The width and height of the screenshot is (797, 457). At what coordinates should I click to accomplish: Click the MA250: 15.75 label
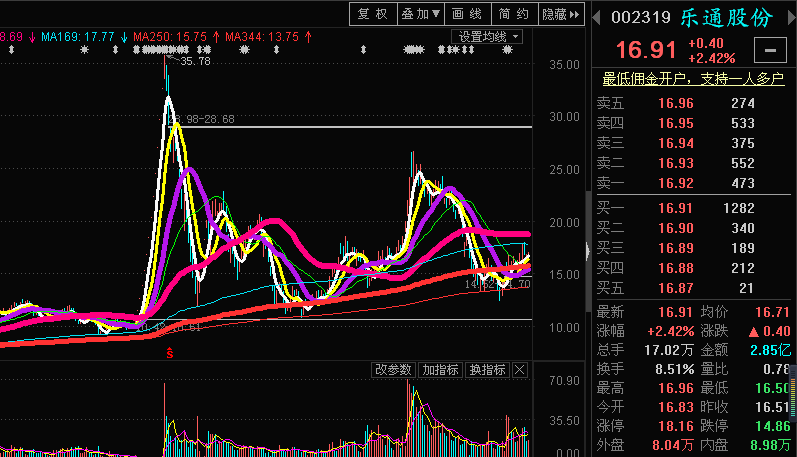(x=170, y=37)
